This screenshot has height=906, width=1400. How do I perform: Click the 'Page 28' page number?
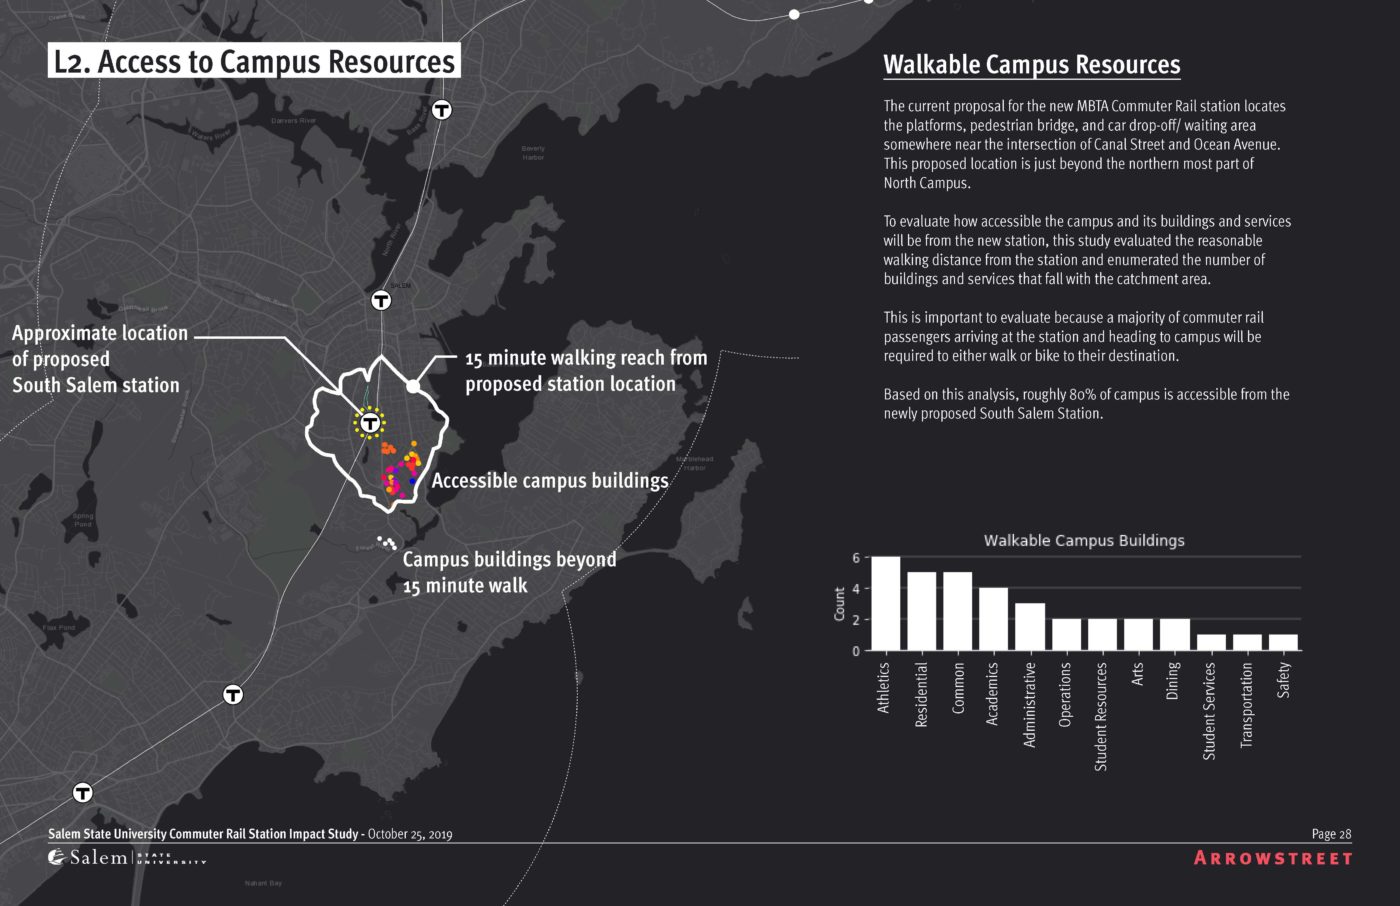click(x=1331, y=834)
